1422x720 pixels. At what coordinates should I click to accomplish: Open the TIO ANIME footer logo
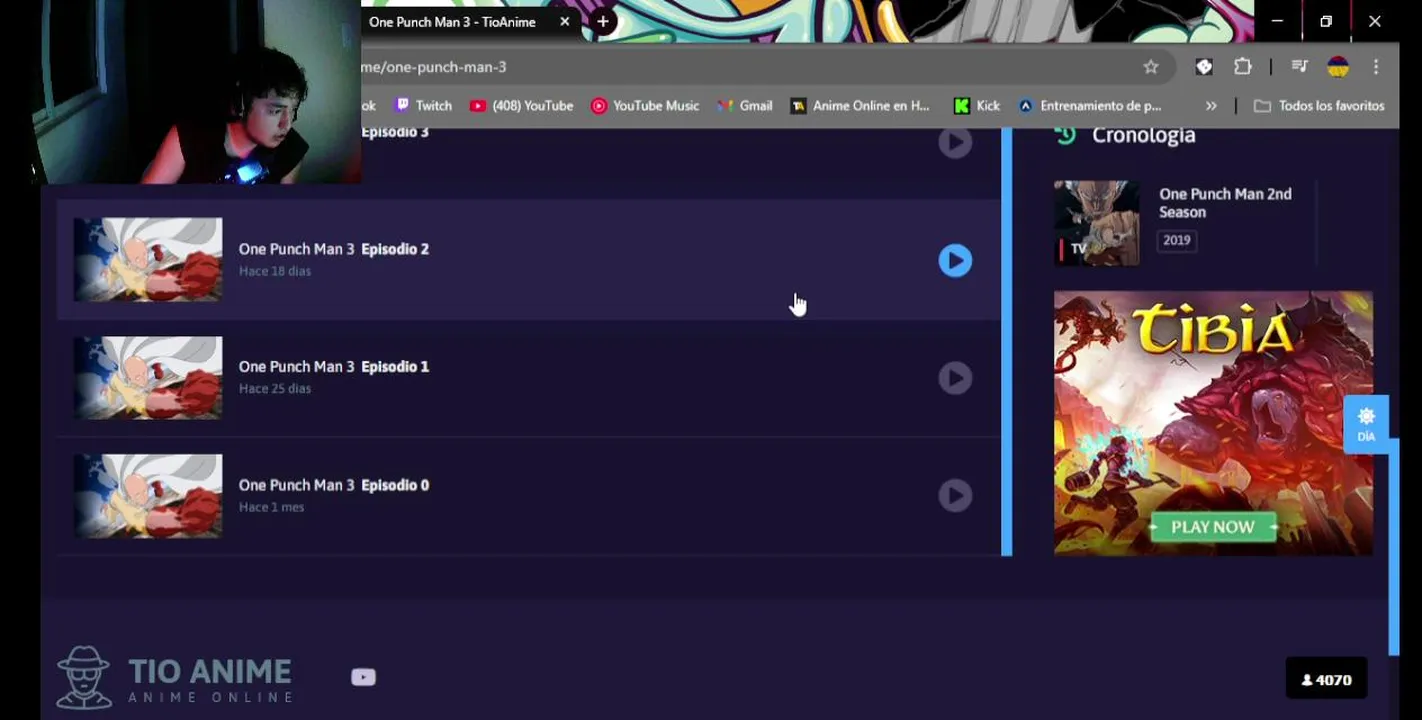[x=175, y=678]
